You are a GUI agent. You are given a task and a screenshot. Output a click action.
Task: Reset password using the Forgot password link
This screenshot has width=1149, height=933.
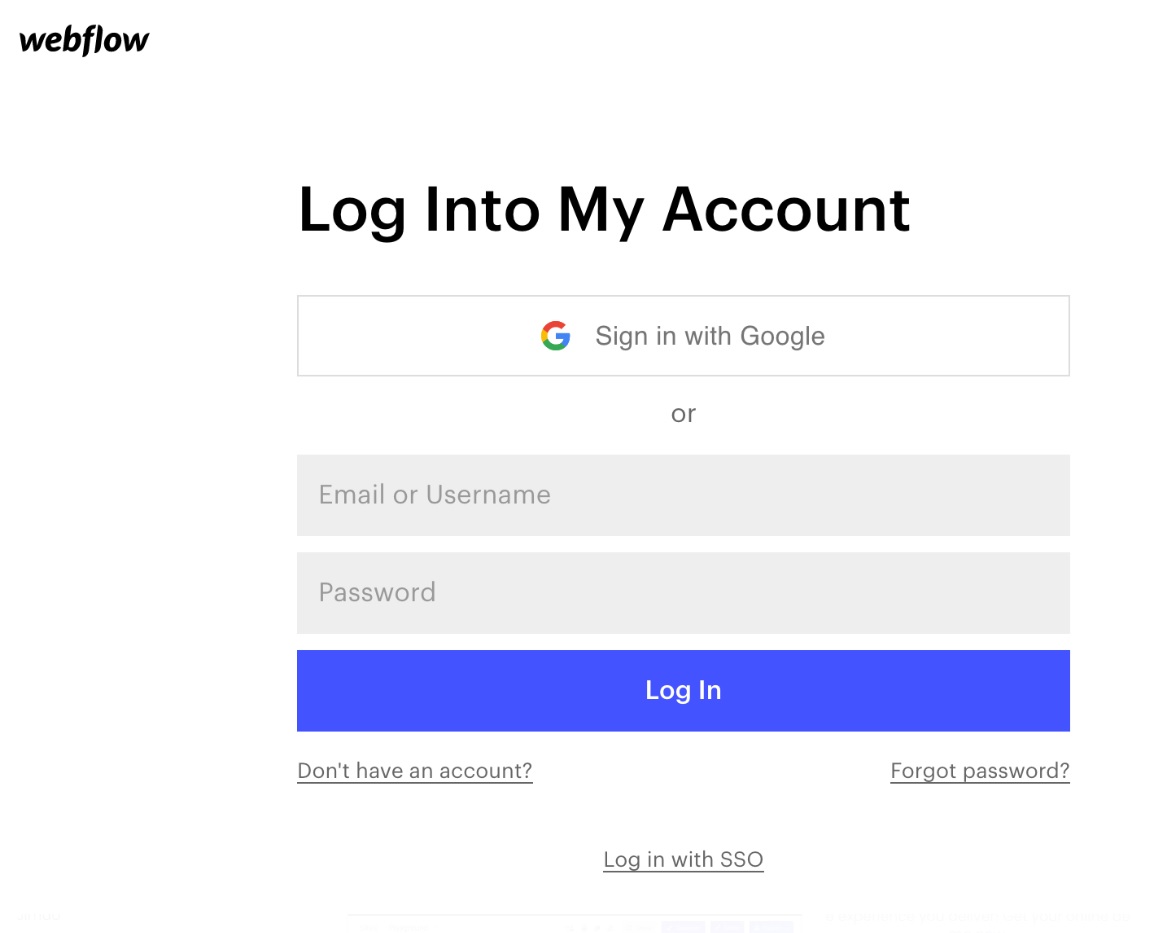(980, 771)
